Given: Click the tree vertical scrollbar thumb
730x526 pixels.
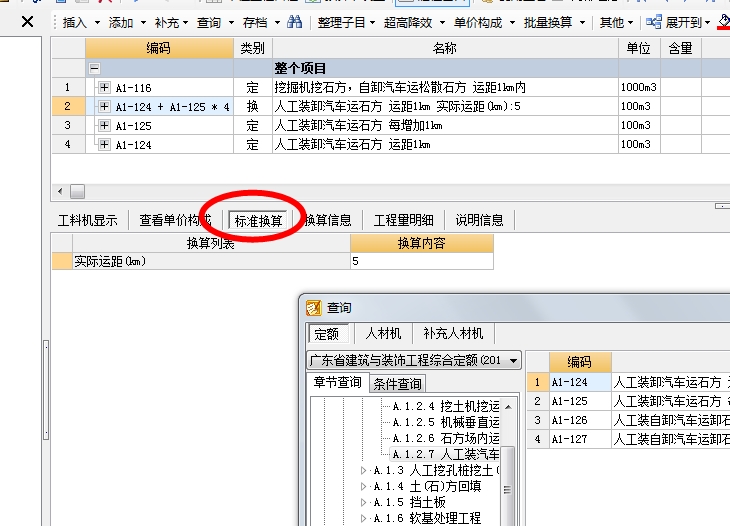Looking at the screenshot, I should tap(508, 486).
